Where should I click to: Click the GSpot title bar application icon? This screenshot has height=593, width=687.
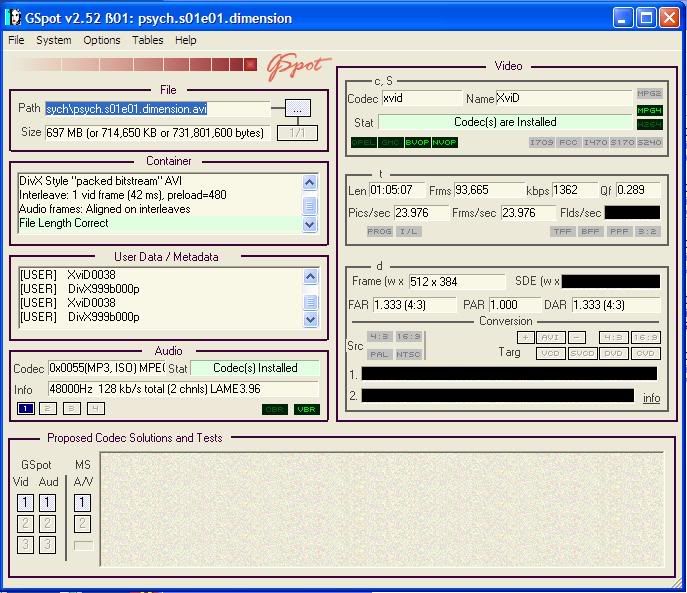coord(14,18)
